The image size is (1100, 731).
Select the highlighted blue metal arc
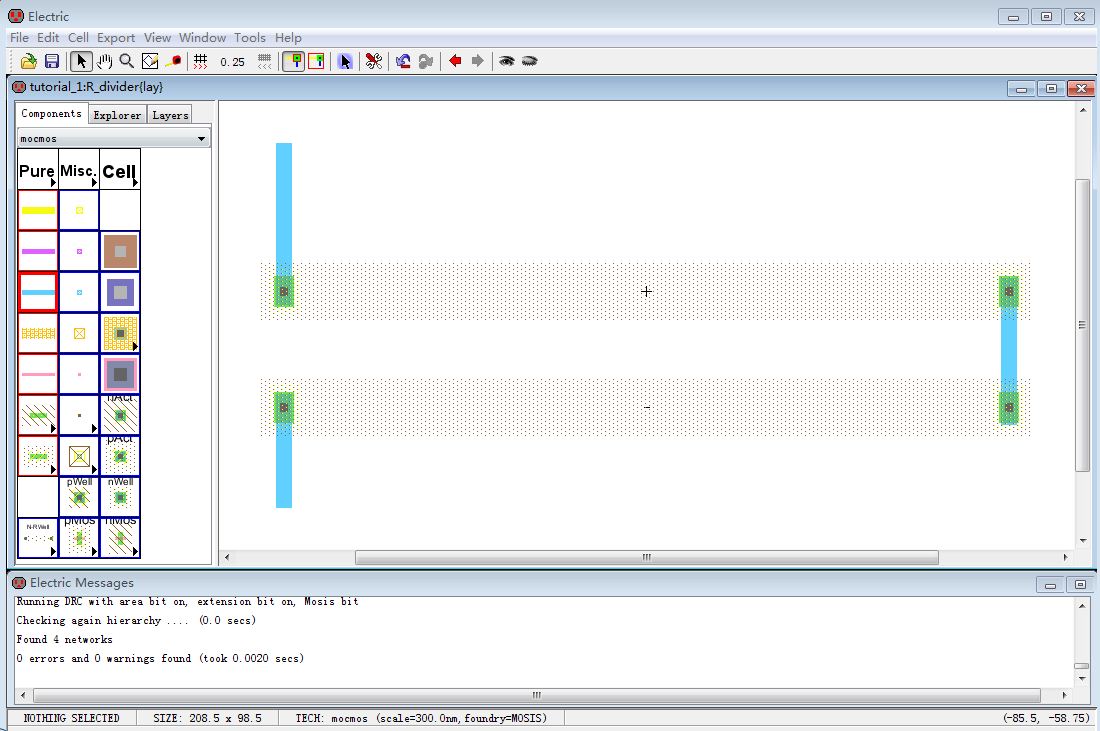point(38,292)
